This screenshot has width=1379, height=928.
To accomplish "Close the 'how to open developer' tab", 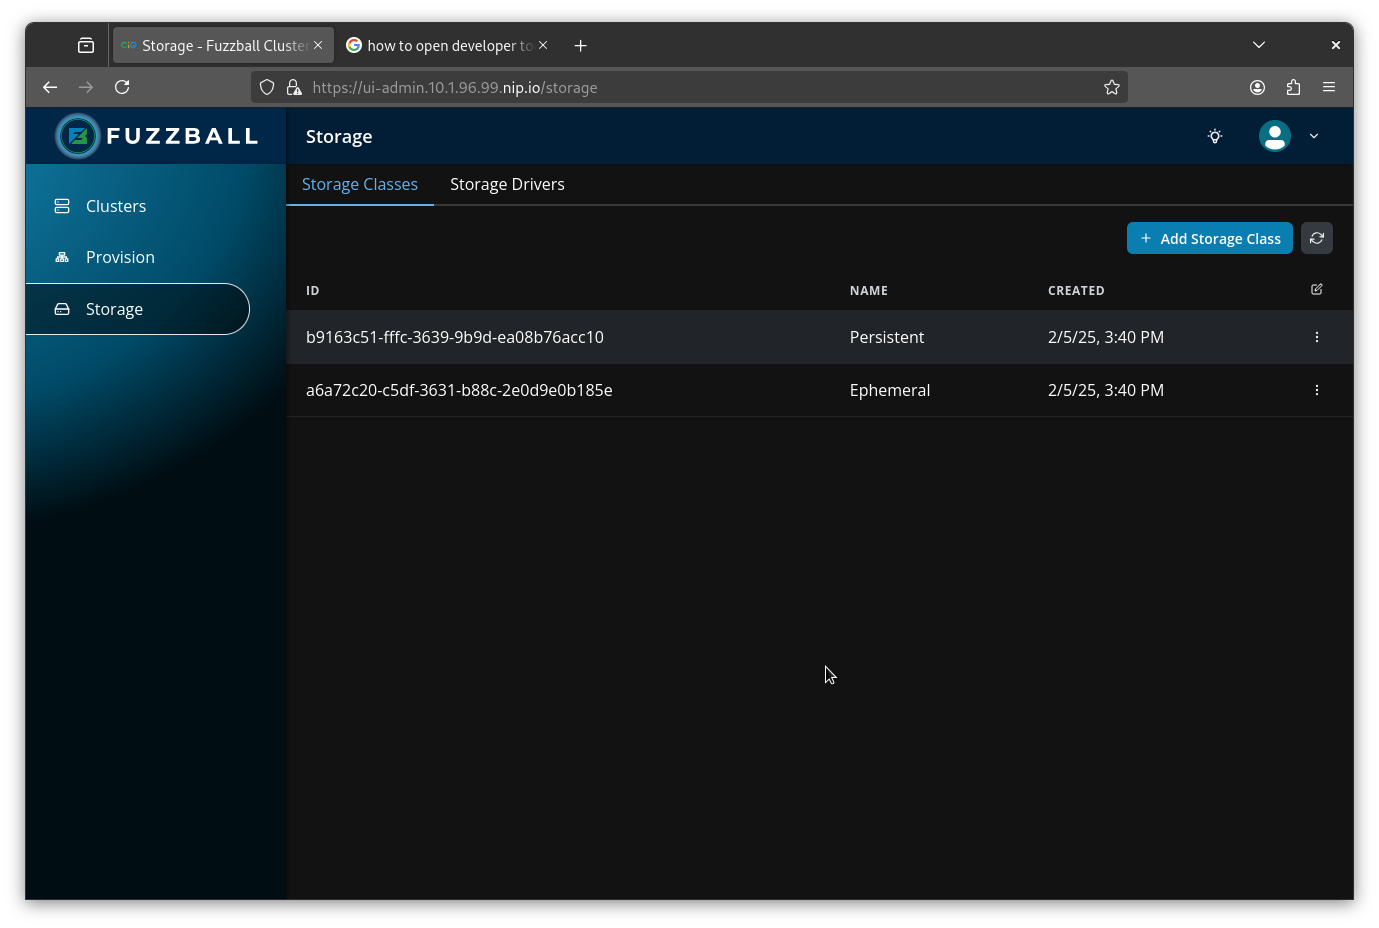I will point(543,45).
